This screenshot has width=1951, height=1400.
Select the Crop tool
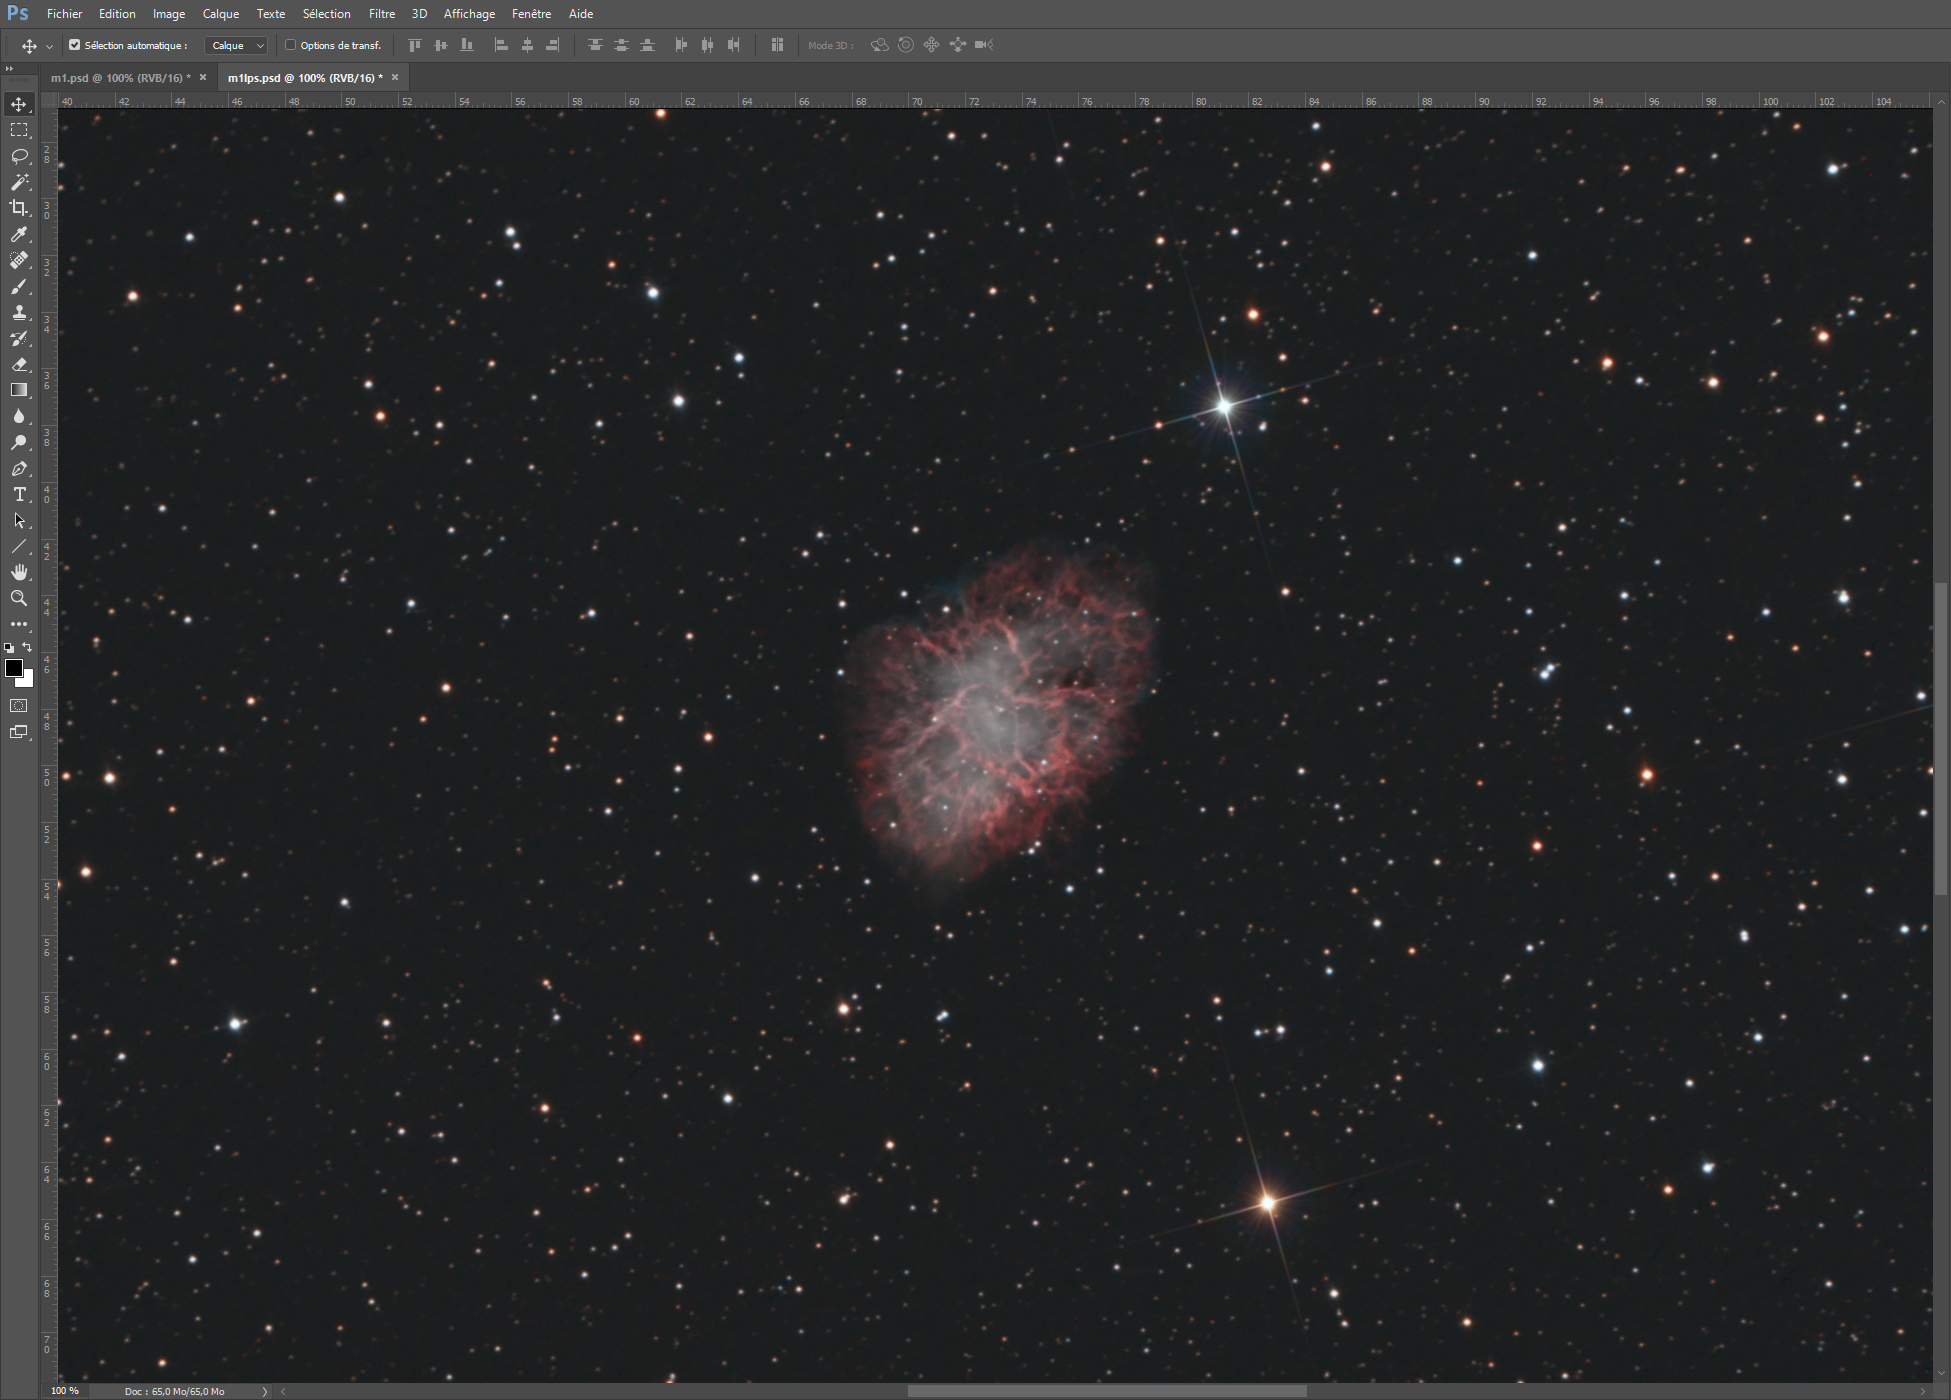coord(19,208)
